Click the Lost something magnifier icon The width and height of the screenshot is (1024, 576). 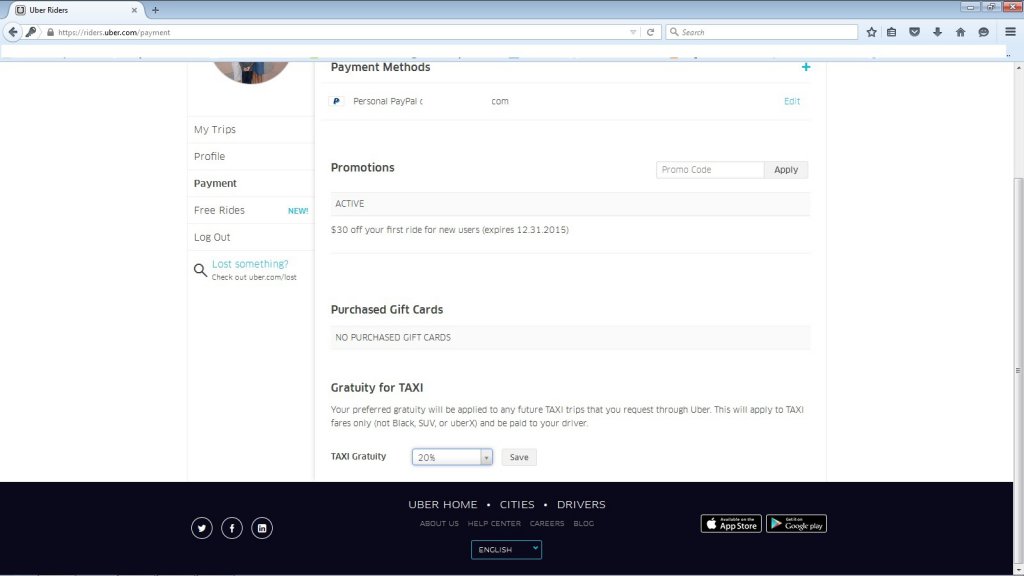pos(200,270)
